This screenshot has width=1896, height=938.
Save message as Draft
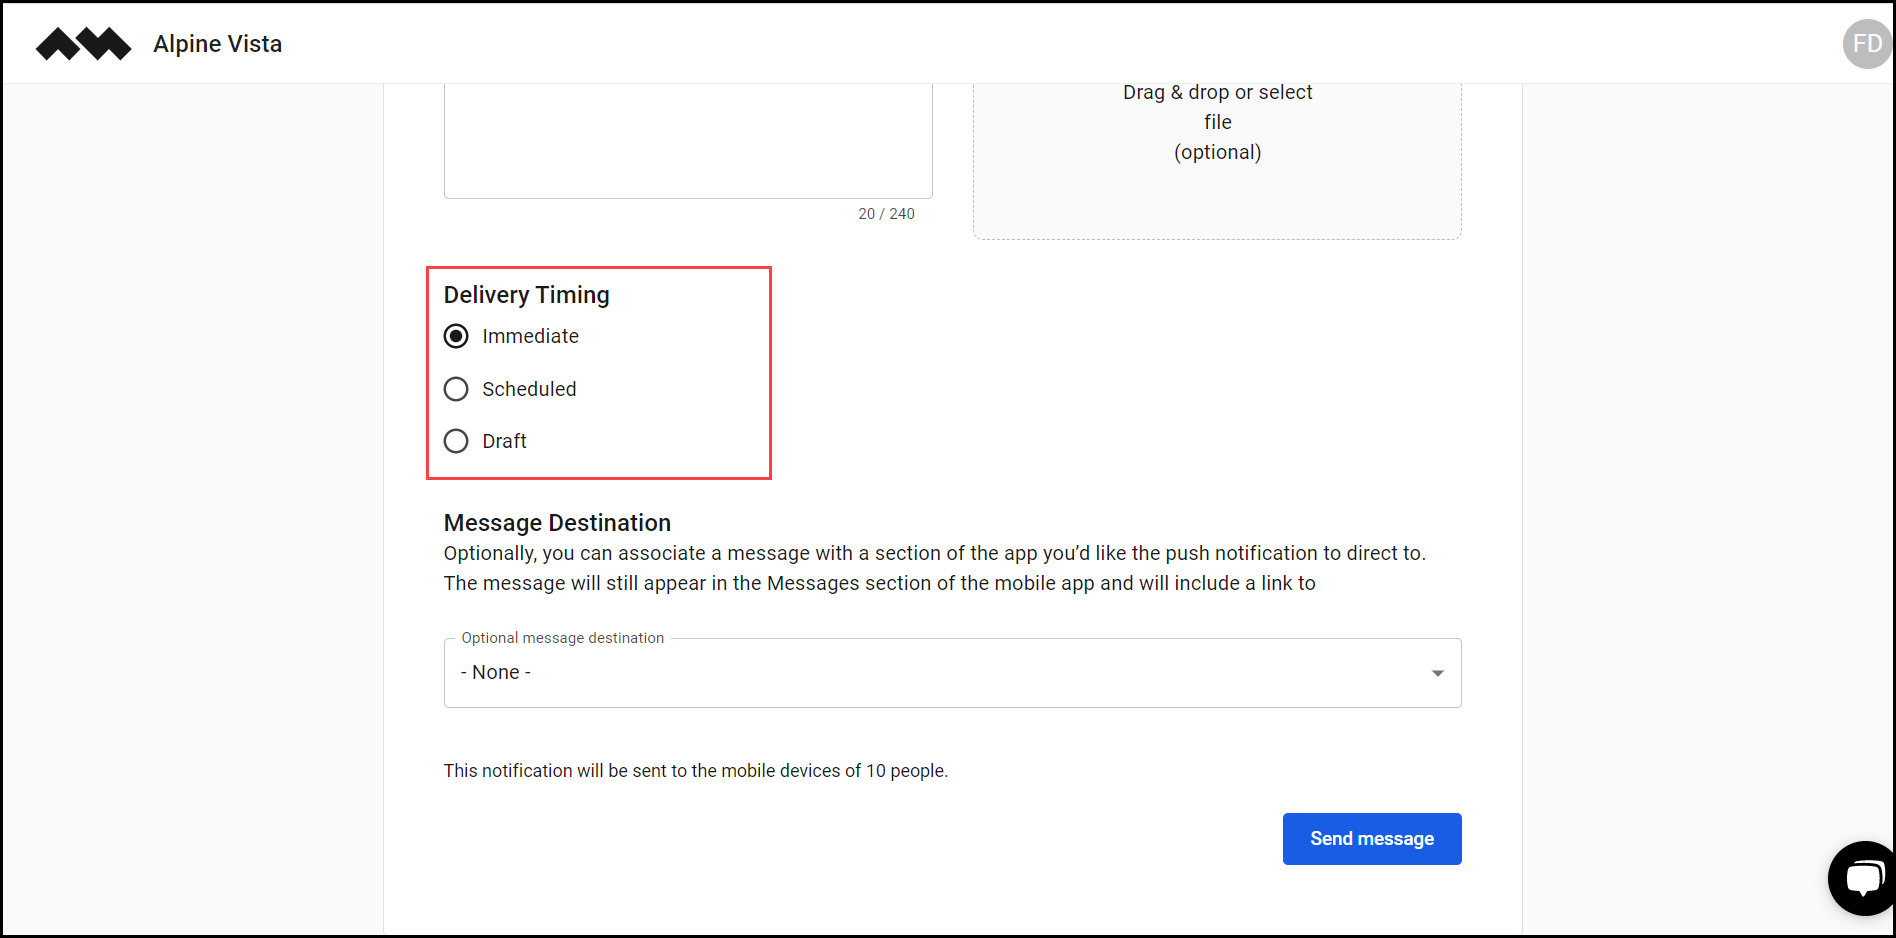(456, 441)
